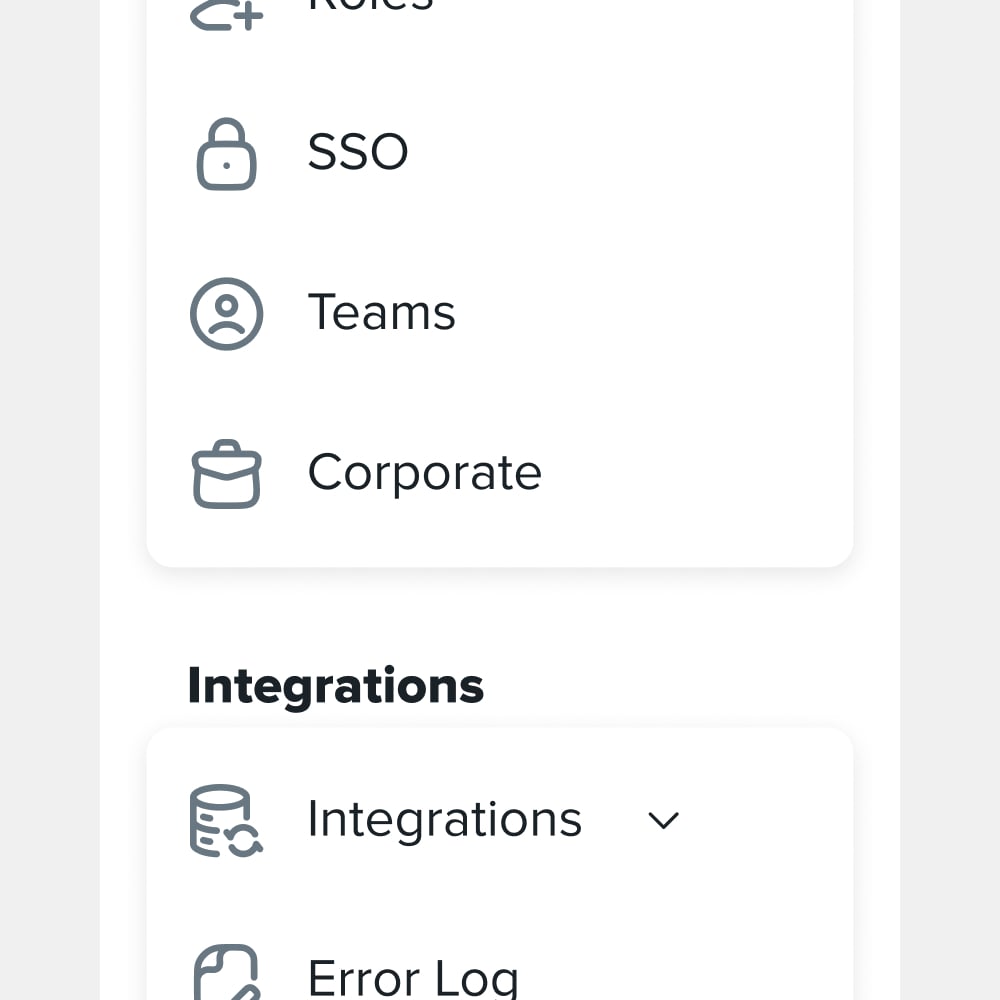The image size is (1000, 1000).
Task: Open the SSO menu item
Action: [358, 153]
